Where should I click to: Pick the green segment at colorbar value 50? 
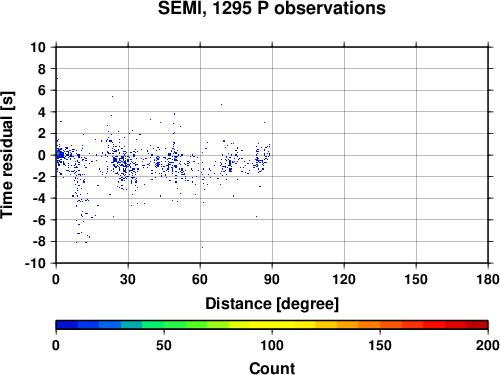(164, 325)
